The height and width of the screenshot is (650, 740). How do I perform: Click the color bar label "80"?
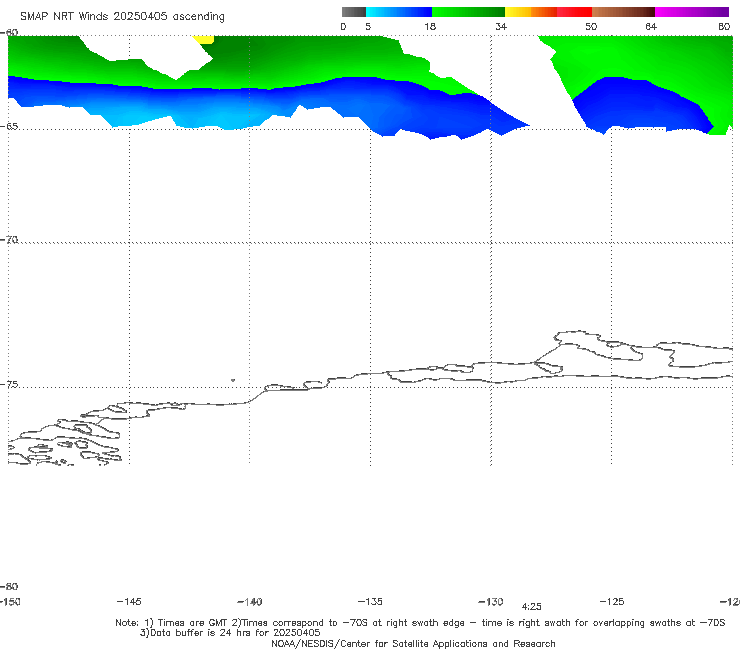tap(724, 27)
